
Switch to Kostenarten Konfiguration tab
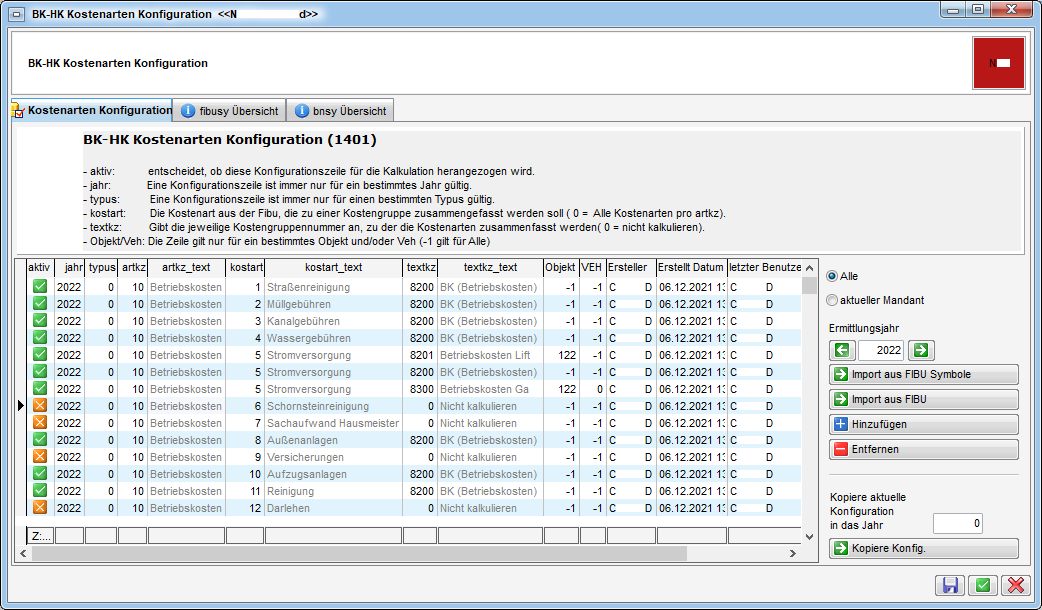click(x=92, y=110)
